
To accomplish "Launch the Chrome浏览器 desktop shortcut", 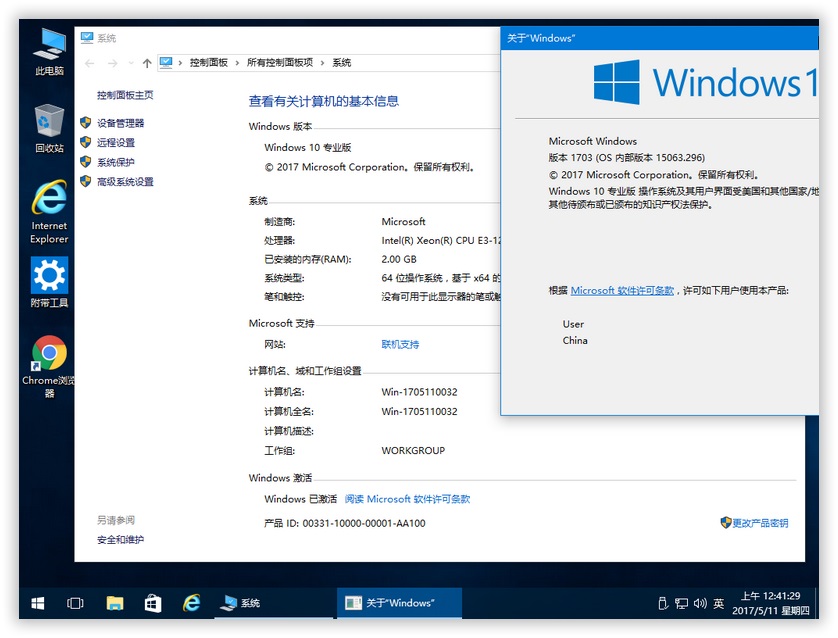I will (x=49, y=367).
